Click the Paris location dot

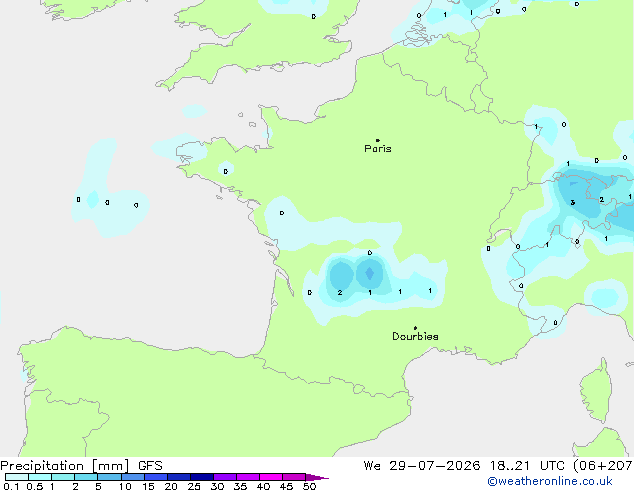pyautogui.click(x=378, y=140)
